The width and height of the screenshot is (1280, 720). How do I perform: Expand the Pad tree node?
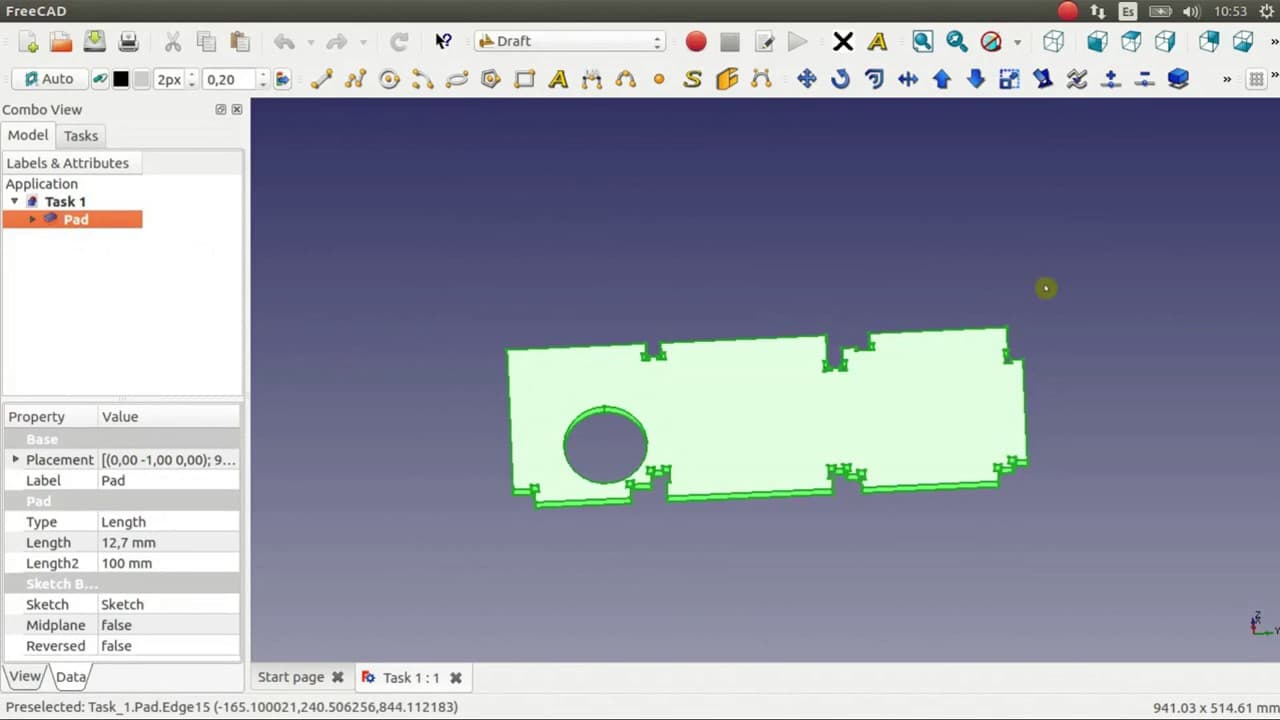tap(32, 219)
